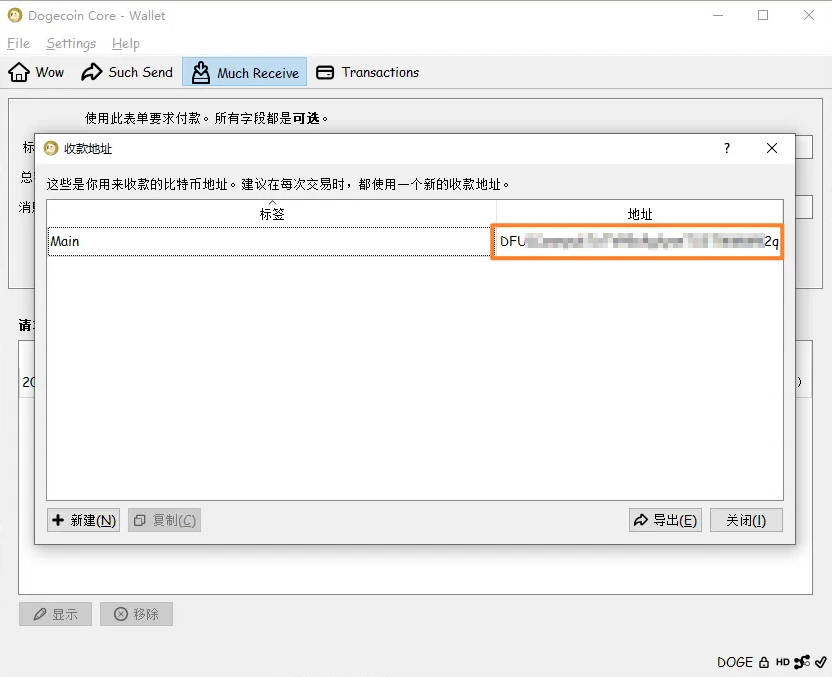Maximize the Dogecoin Core window
Image resolution: width=832 pixels, height=677 pixels.
point(763,15)
